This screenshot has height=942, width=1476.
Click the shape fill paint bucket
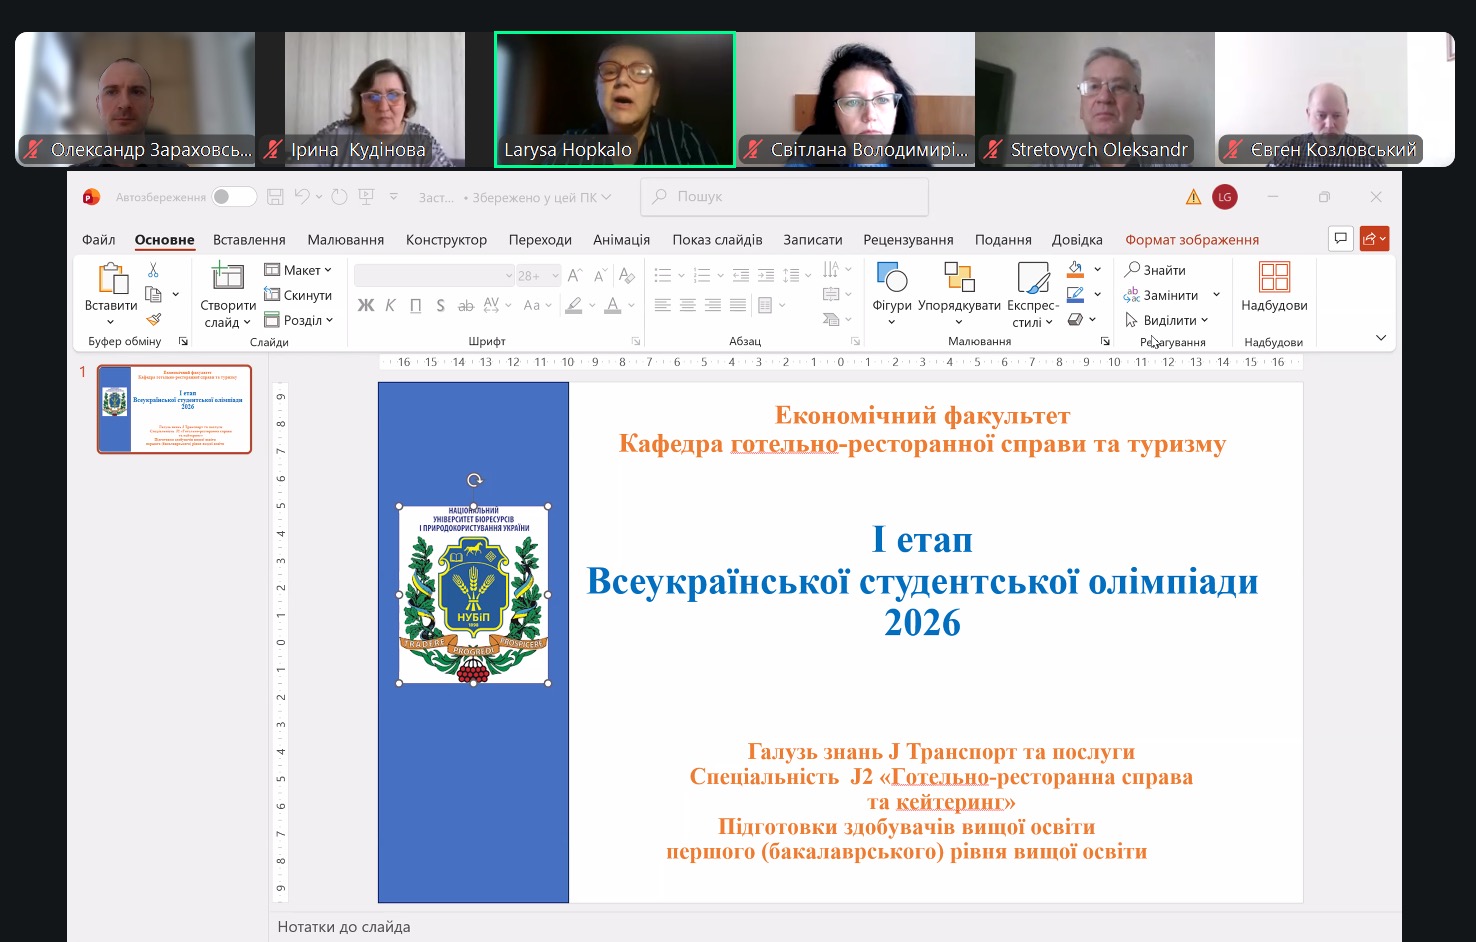1076,269
